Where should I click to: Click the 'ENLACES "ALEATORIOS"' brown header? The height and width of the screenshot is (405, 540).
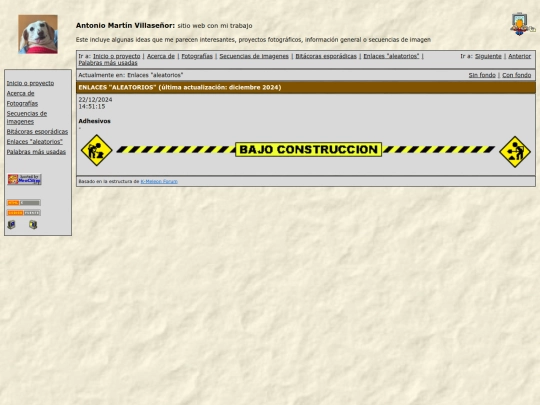[x=306, y=87]
